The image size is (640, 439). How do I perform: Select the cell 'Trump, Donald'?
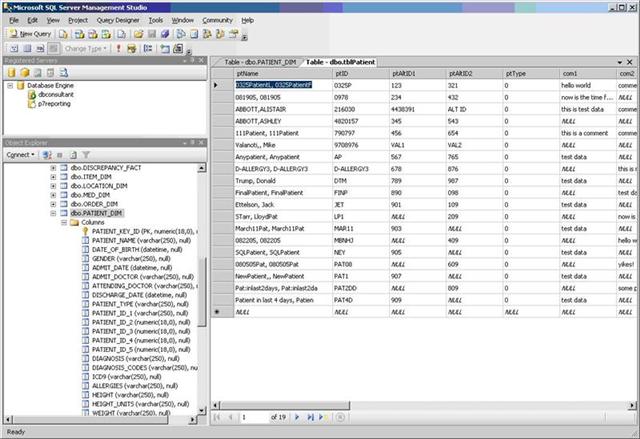point(283,181)
